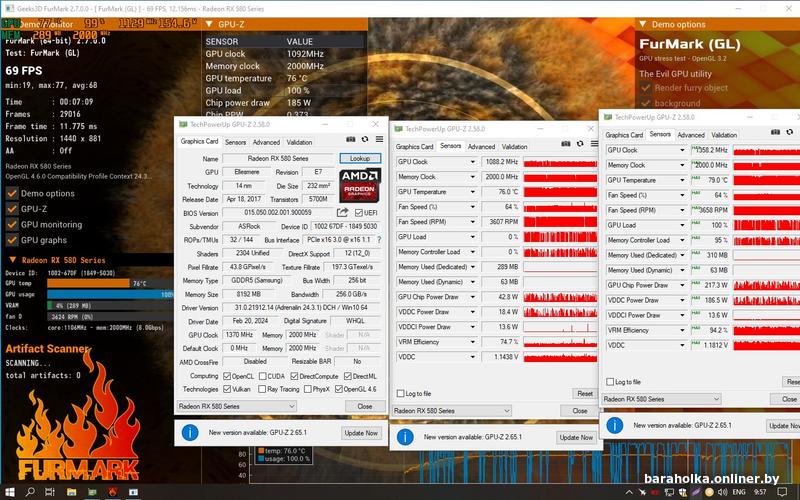Open Memory Clock dropdown in right window

pos(682,165)
